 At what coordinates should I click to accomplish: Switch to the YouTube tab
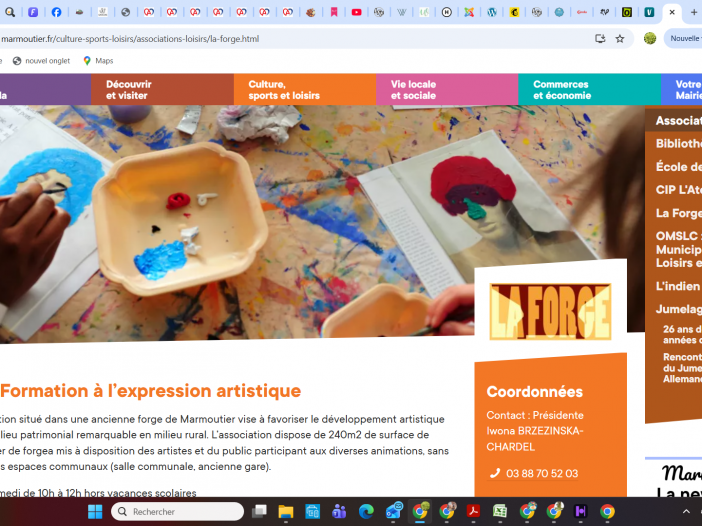[x=356, y=12]
